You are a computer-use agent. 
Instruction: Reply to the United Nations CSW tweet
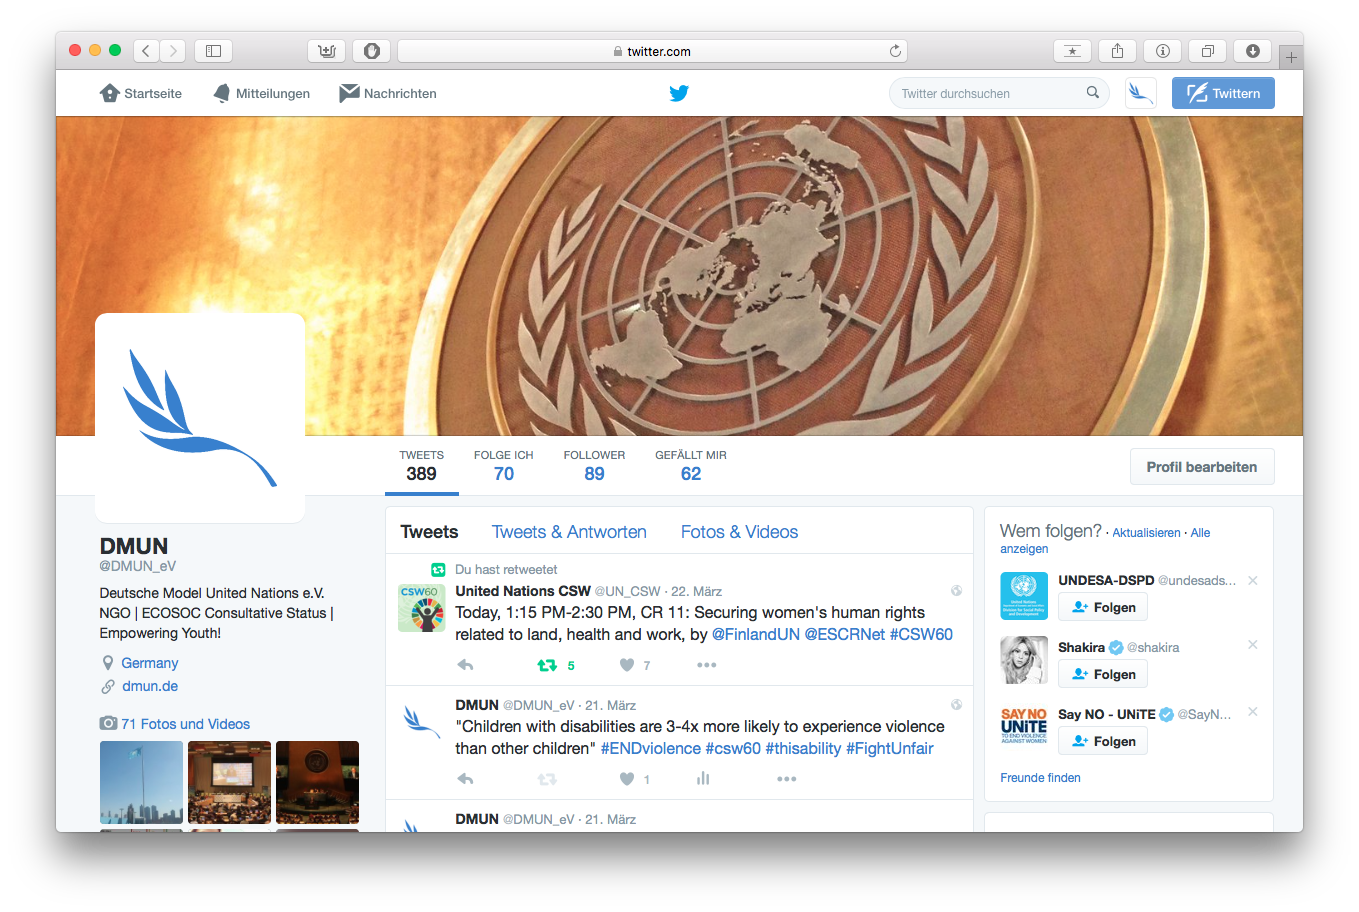(465, 665)
